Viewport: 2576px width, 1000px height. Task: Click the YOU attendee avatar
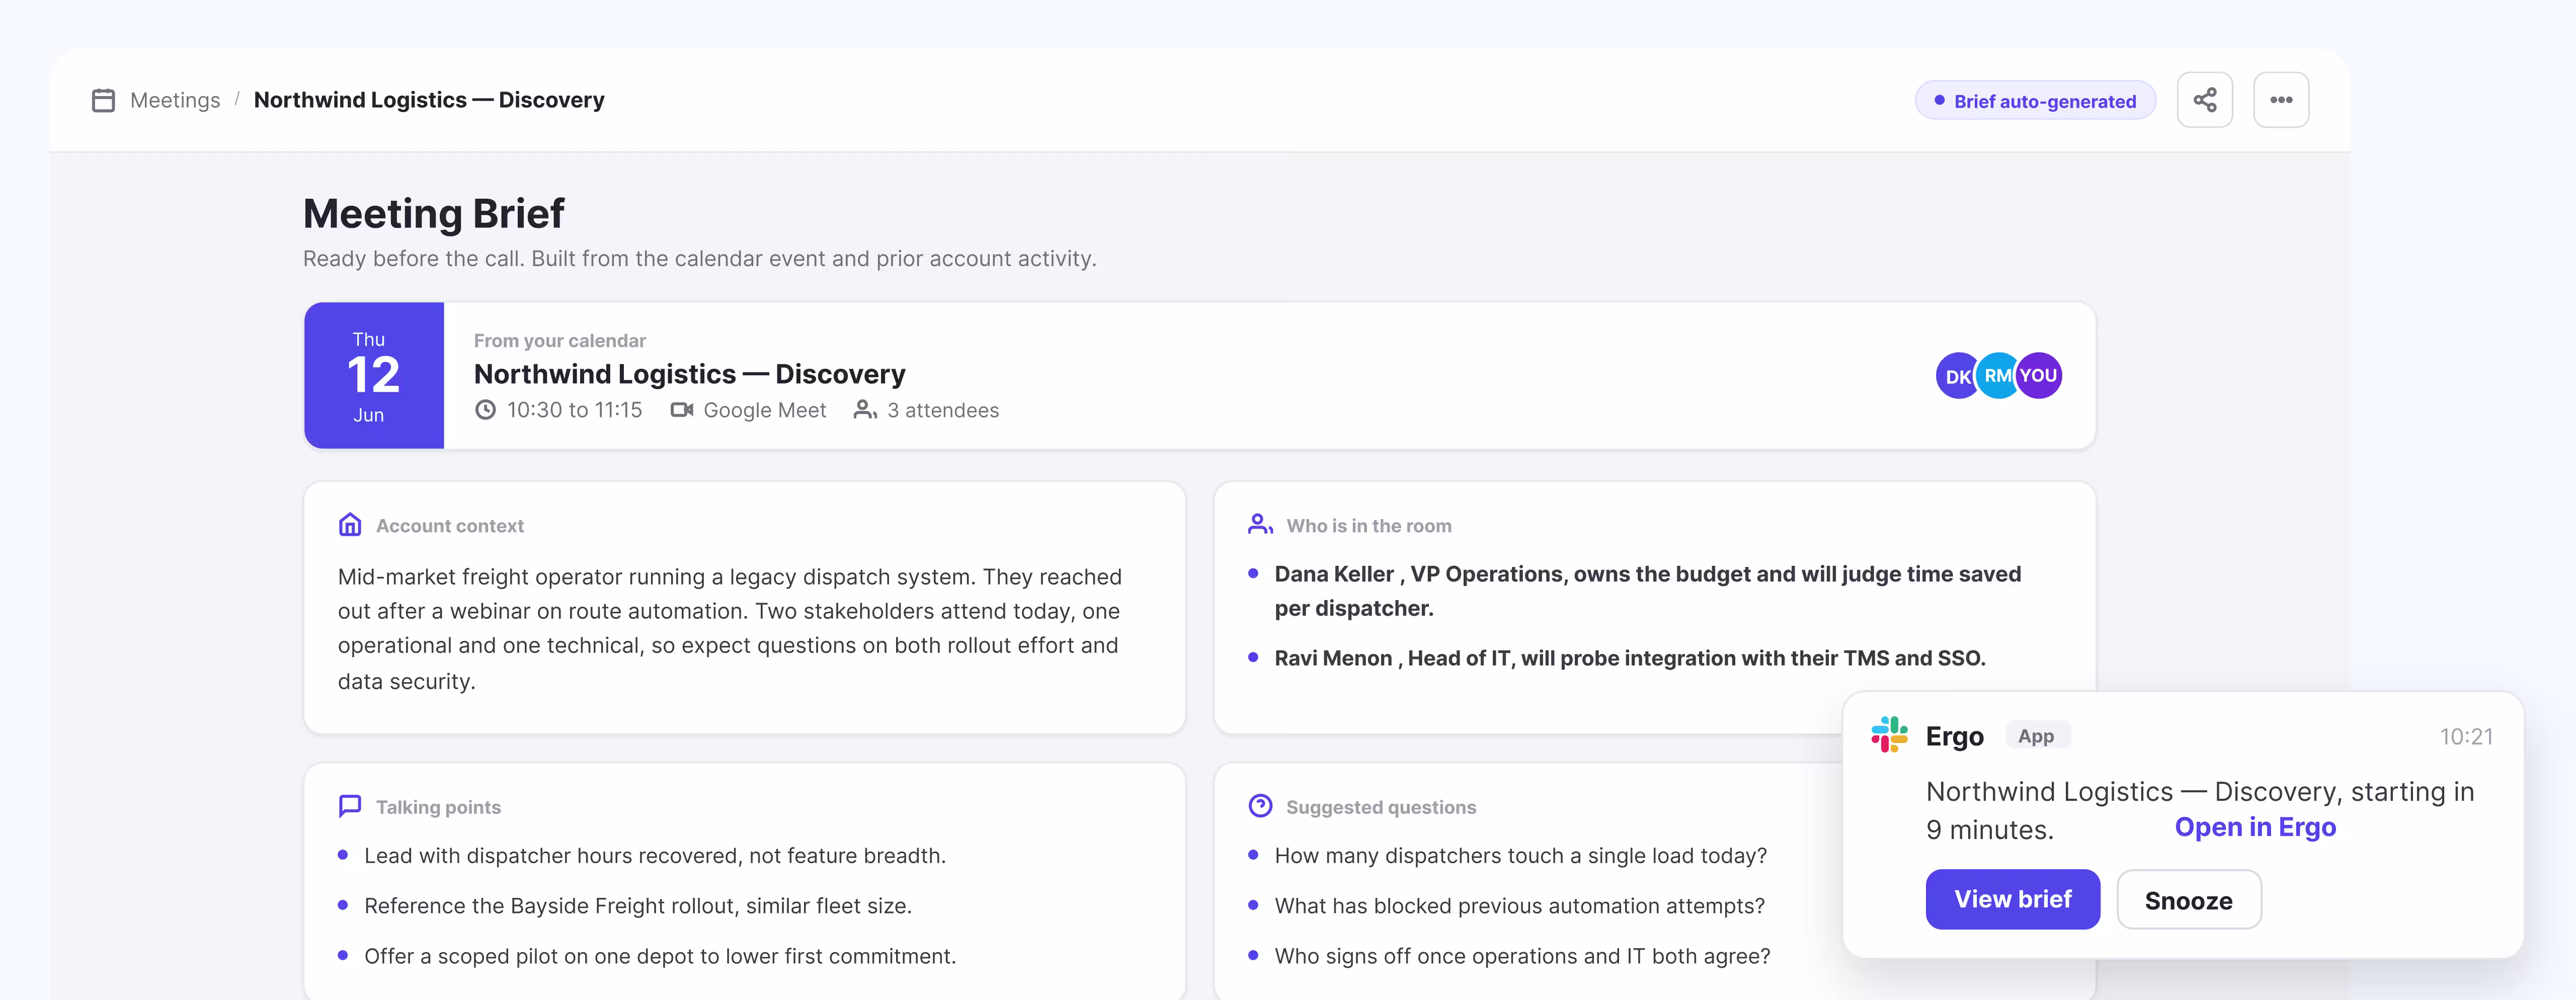2039,376
